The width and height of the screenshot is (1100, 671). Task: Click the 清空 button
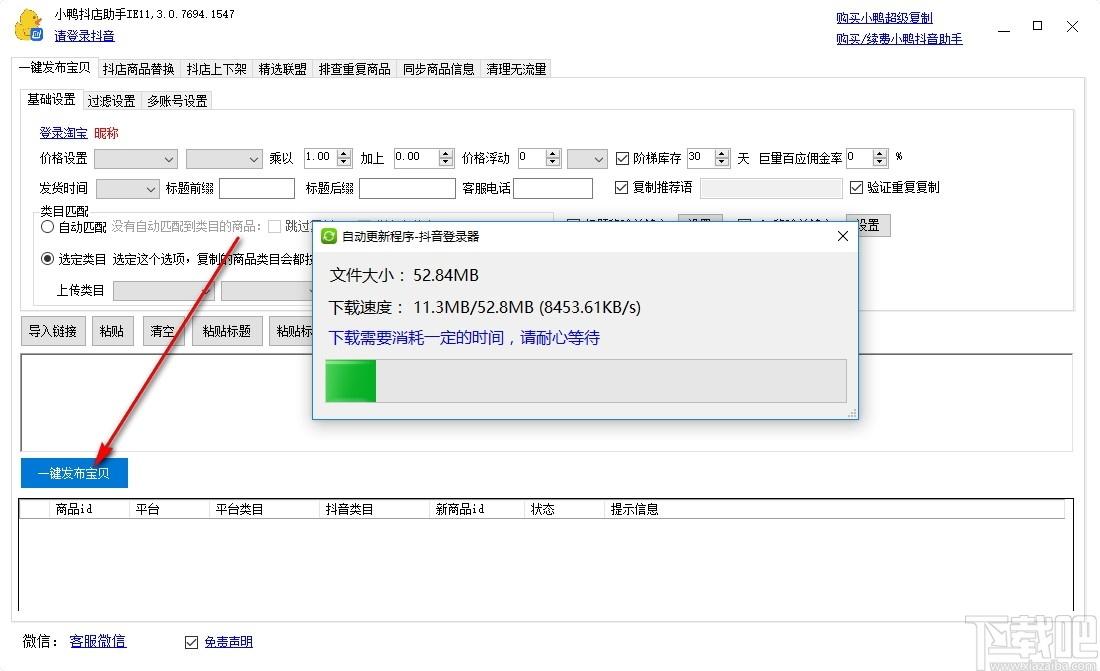coord(163,331)
